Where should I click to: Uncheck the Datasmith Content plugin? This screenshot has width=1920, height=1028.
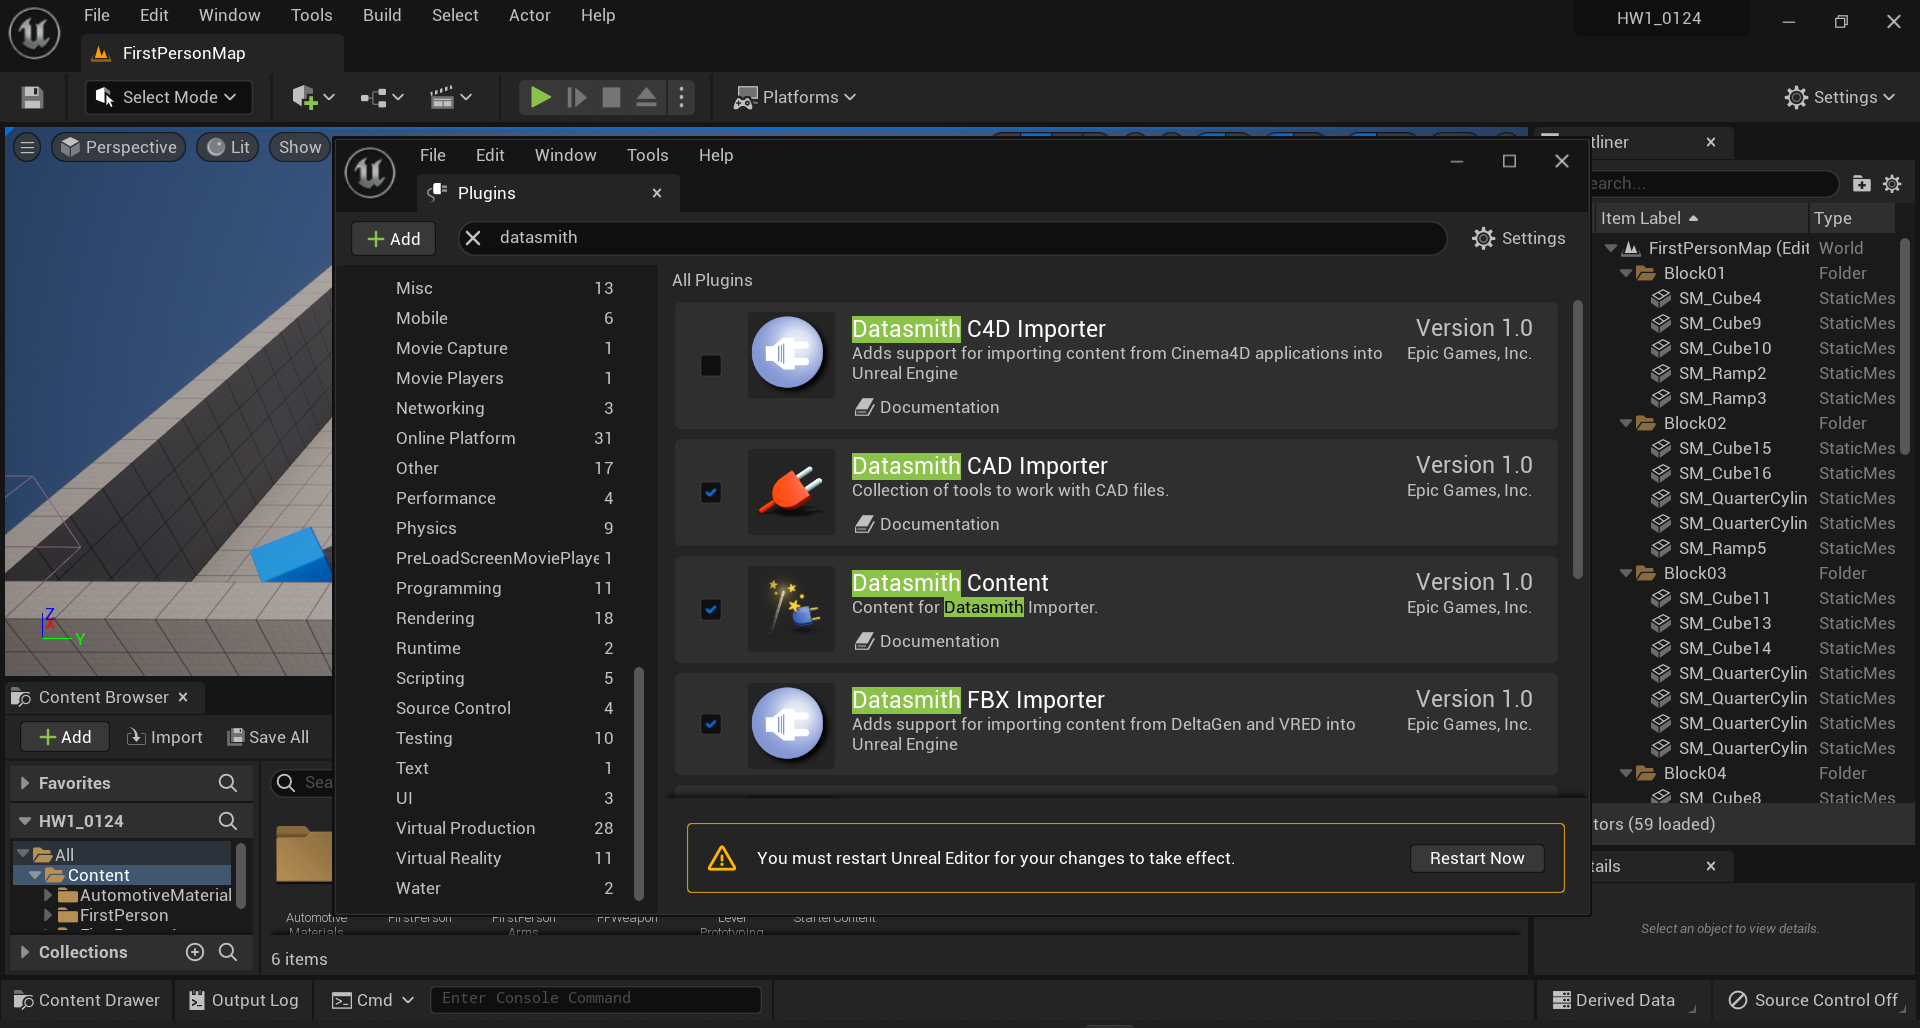point(711,609)
